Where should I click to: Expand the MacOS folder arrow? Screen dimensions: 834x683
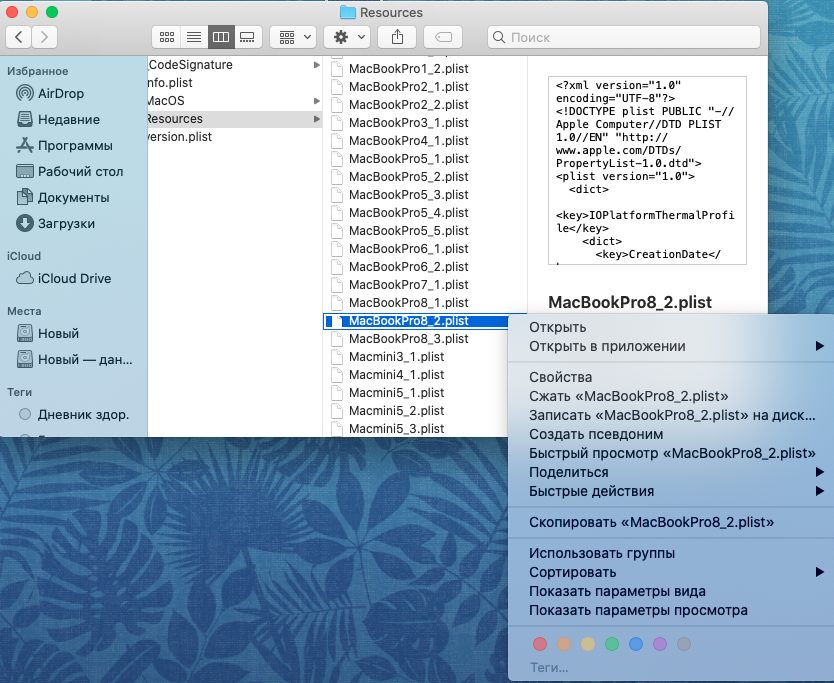[316, 101]
